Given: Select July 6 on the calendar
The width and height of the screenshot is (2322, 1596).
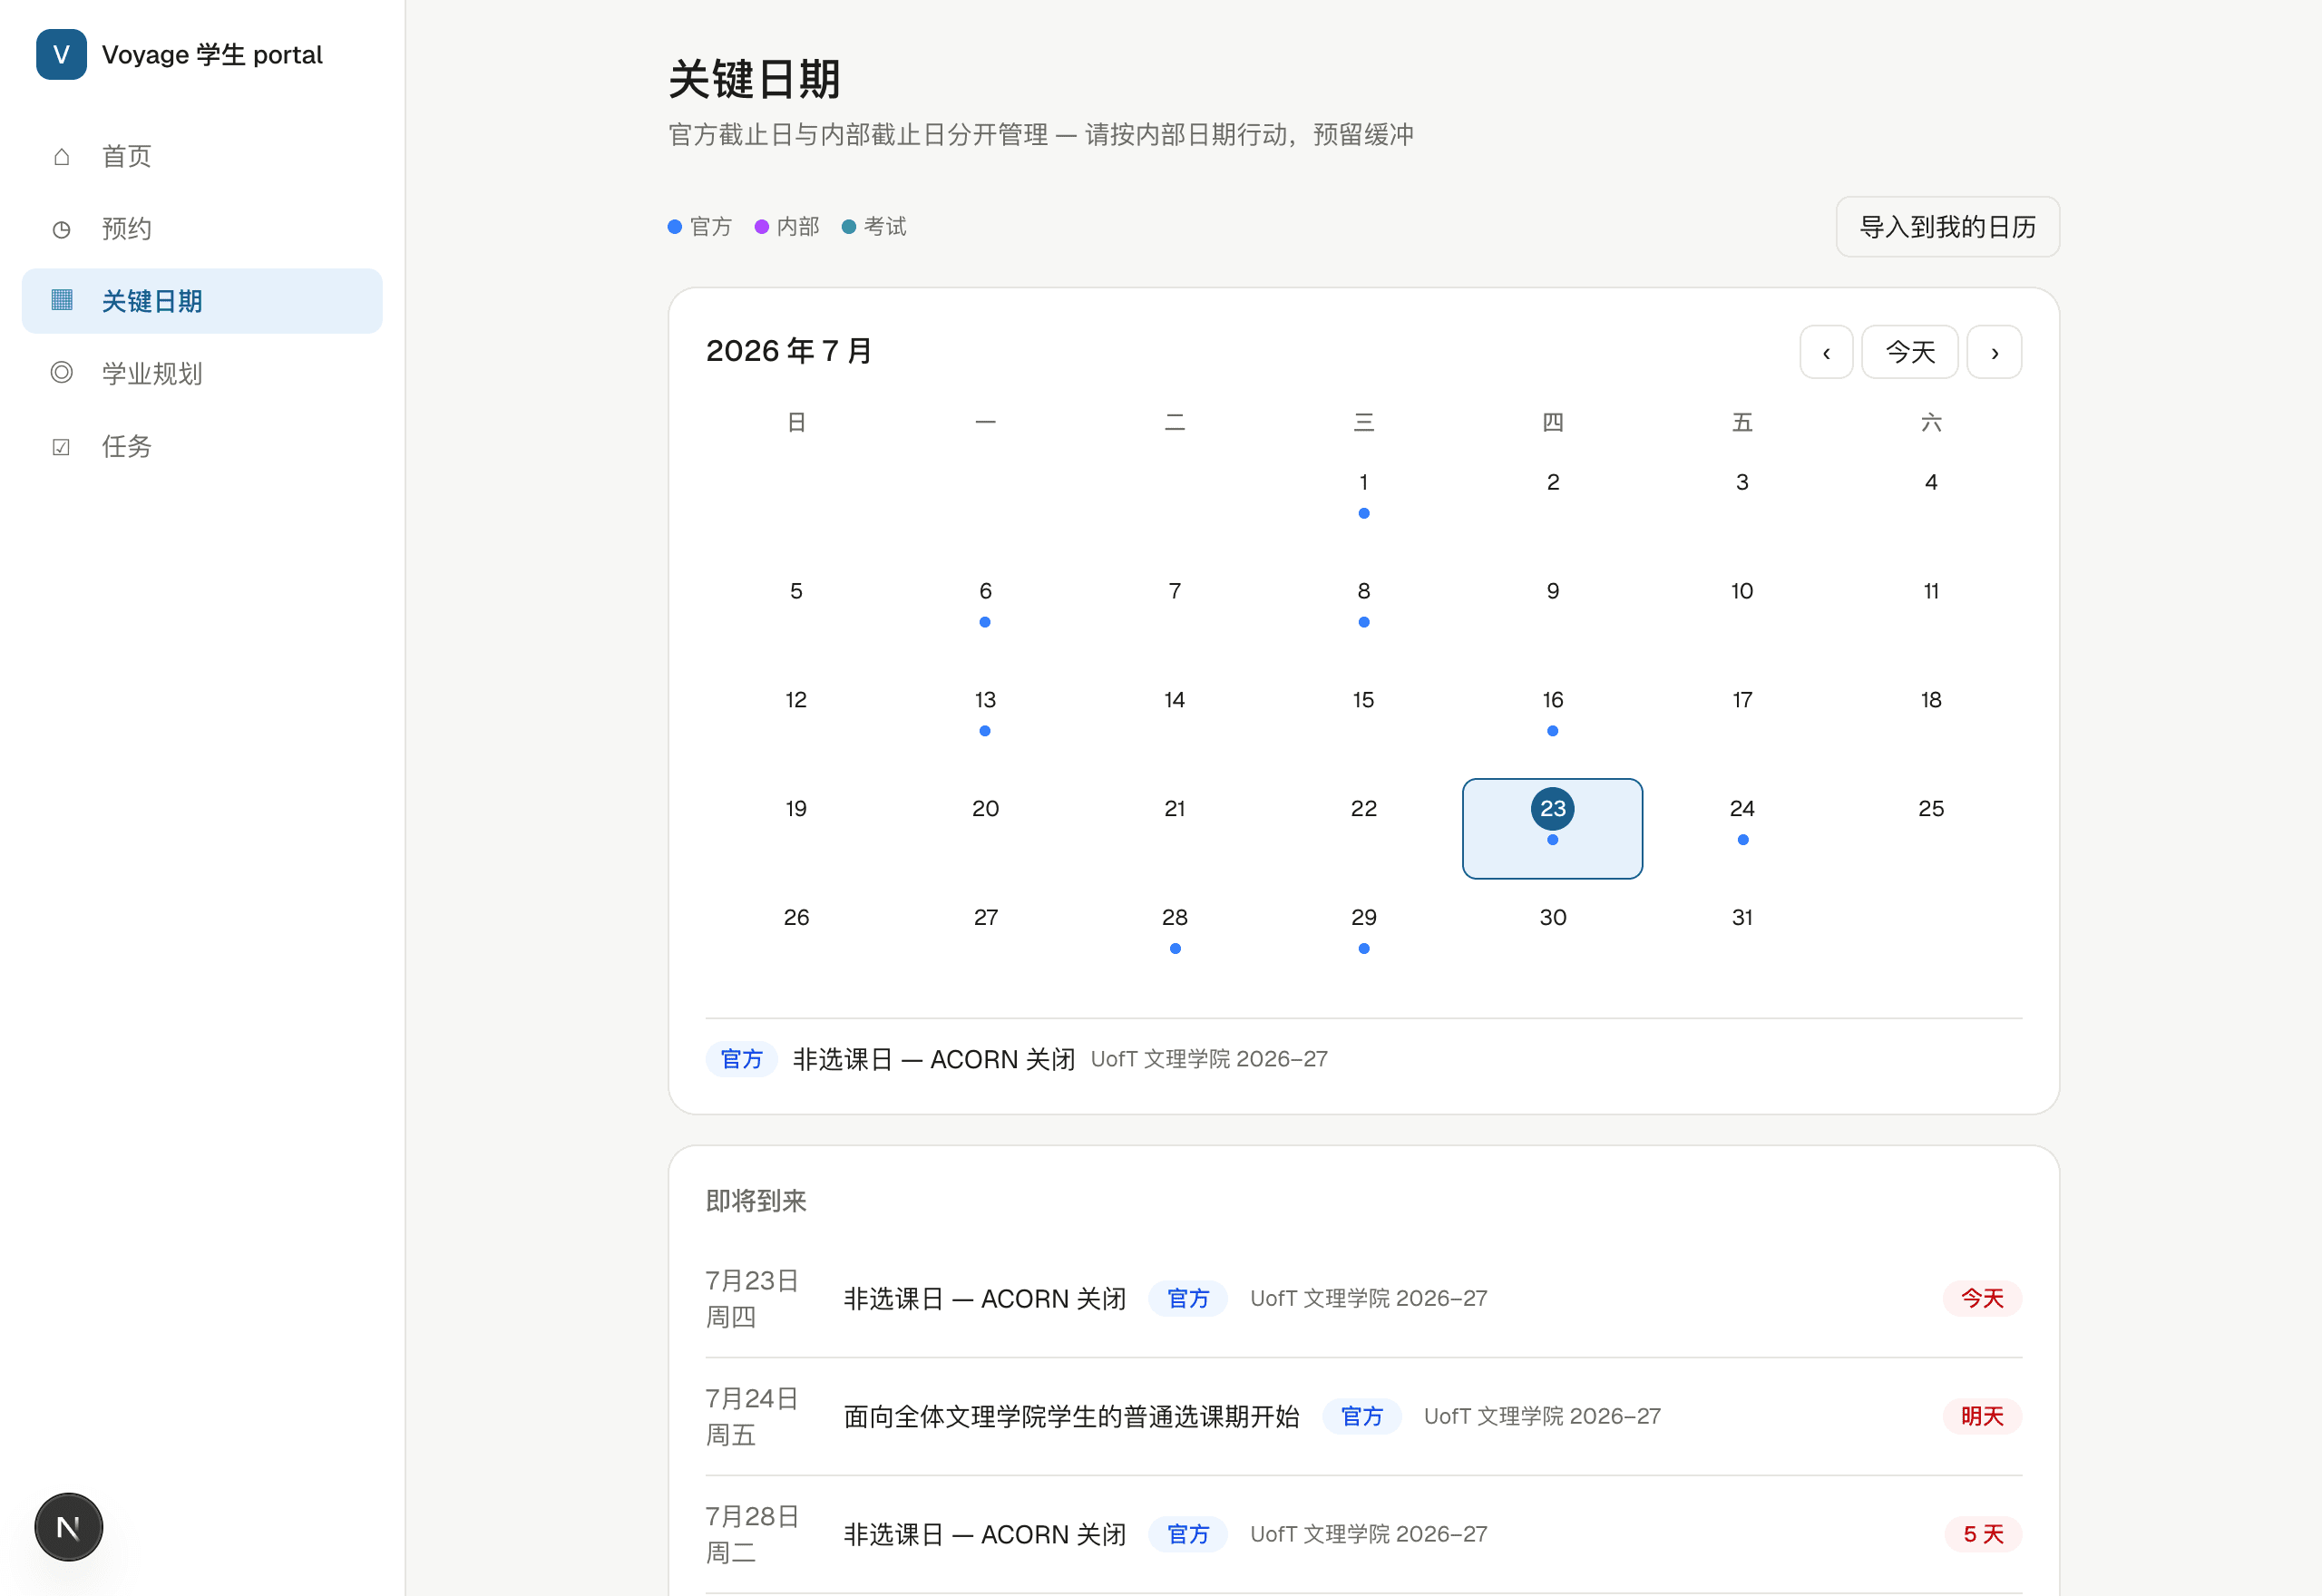Looking at the screenshot, I should click(985, 611).
